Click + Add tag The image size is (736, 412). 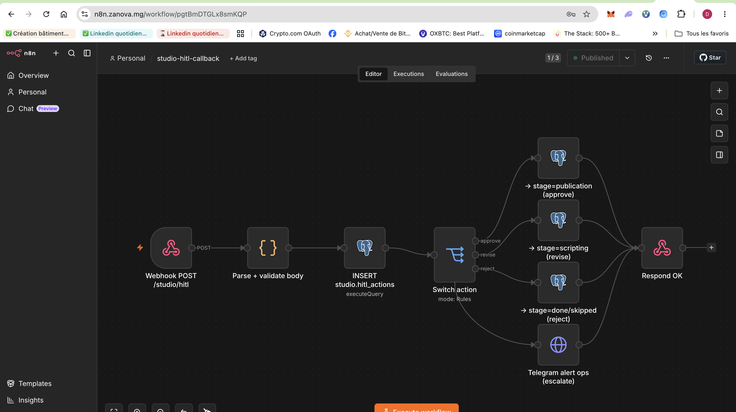tap(243, 59)
